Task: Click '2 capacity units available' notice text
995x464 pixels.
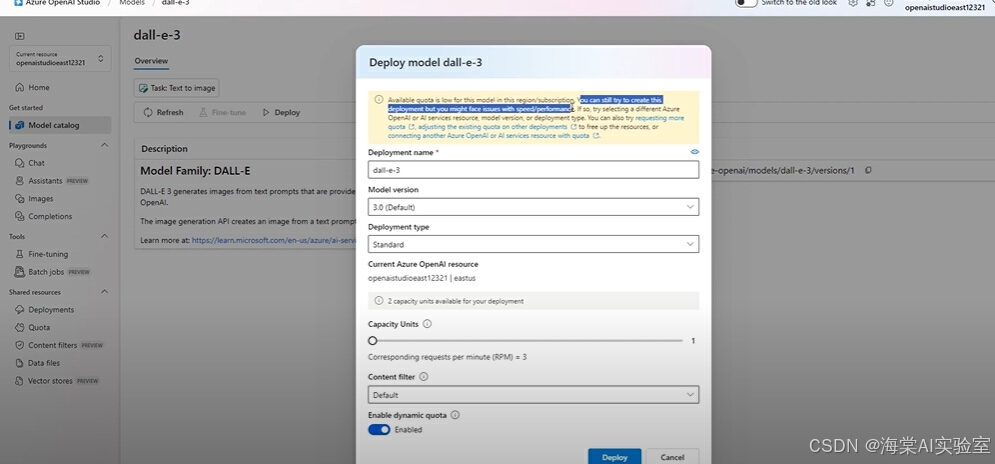Action: pos(454,301)
